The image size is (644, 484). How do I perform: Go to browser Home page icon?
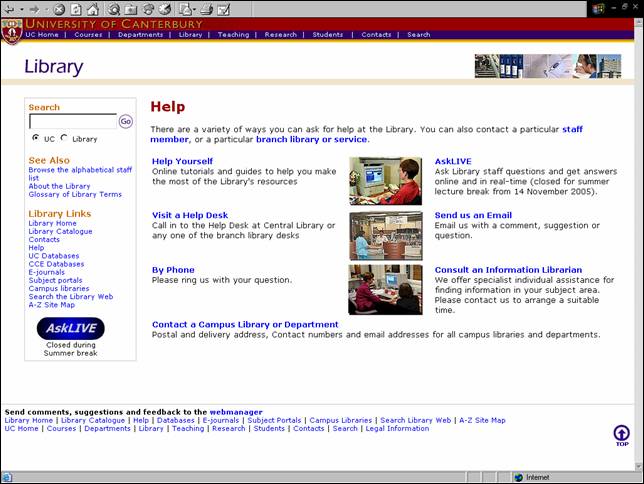[x=93, y=9]
